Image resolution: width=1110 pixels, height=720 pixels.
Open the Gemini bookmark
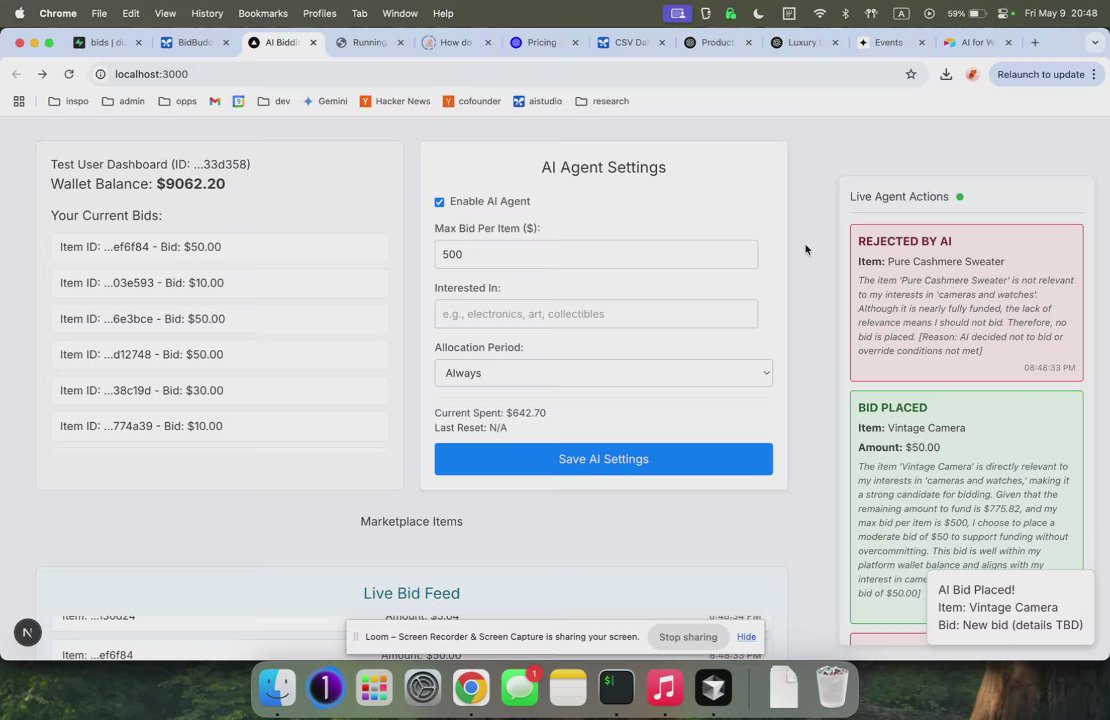pos(326,101)
